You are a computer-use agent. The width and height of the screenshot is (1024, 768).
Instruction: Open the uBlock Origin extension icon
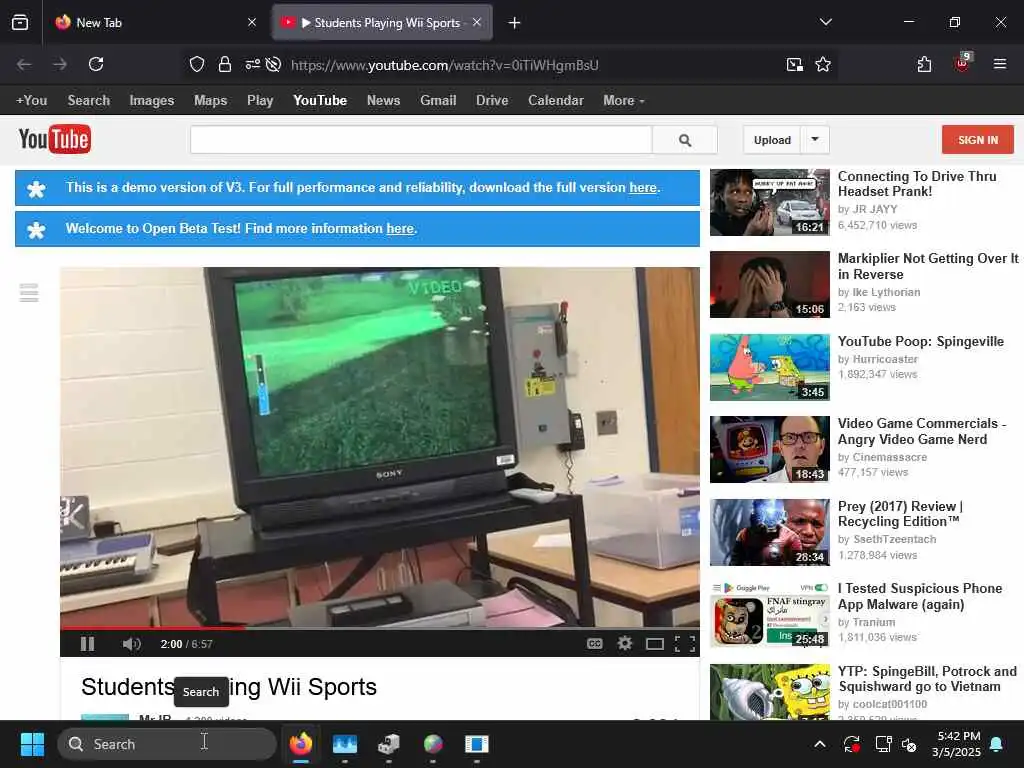point(963,63)
